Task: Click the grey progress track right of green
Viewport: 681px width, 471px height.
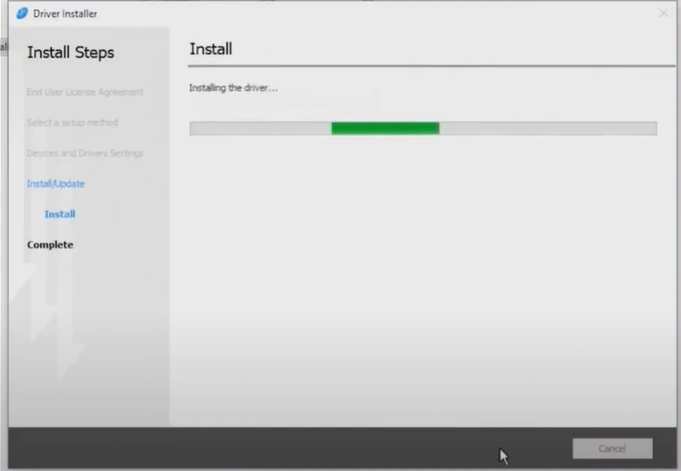Action: [548, 128]
